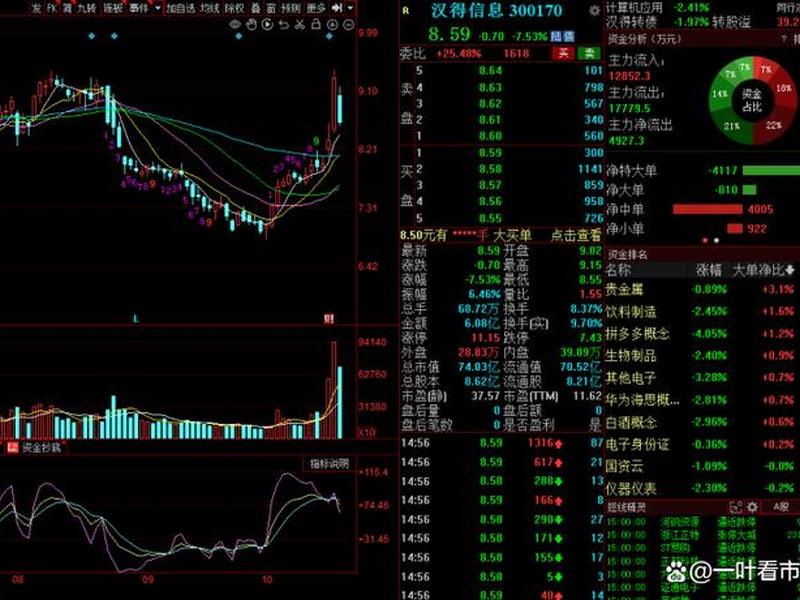
Task: Click the 名称 column header
Action: click(618, 270)
